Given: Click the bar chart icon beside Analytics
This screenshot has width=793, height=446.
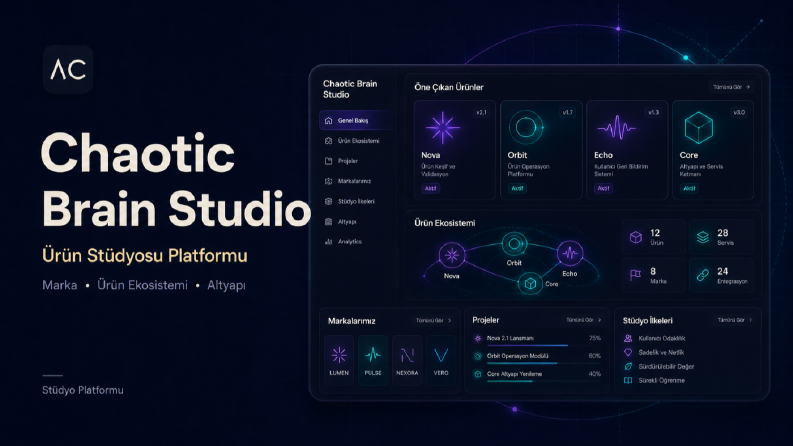Looking at the screenshot, I should 328,242.
